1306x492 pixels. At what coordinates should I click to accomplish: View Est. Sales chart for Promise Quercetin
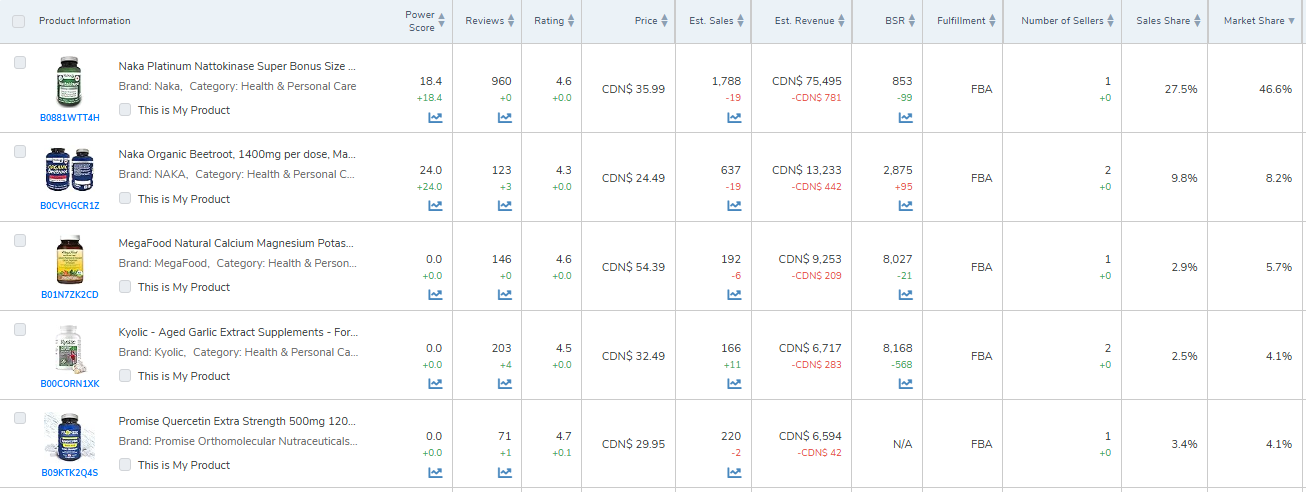(x=734, y=473)
